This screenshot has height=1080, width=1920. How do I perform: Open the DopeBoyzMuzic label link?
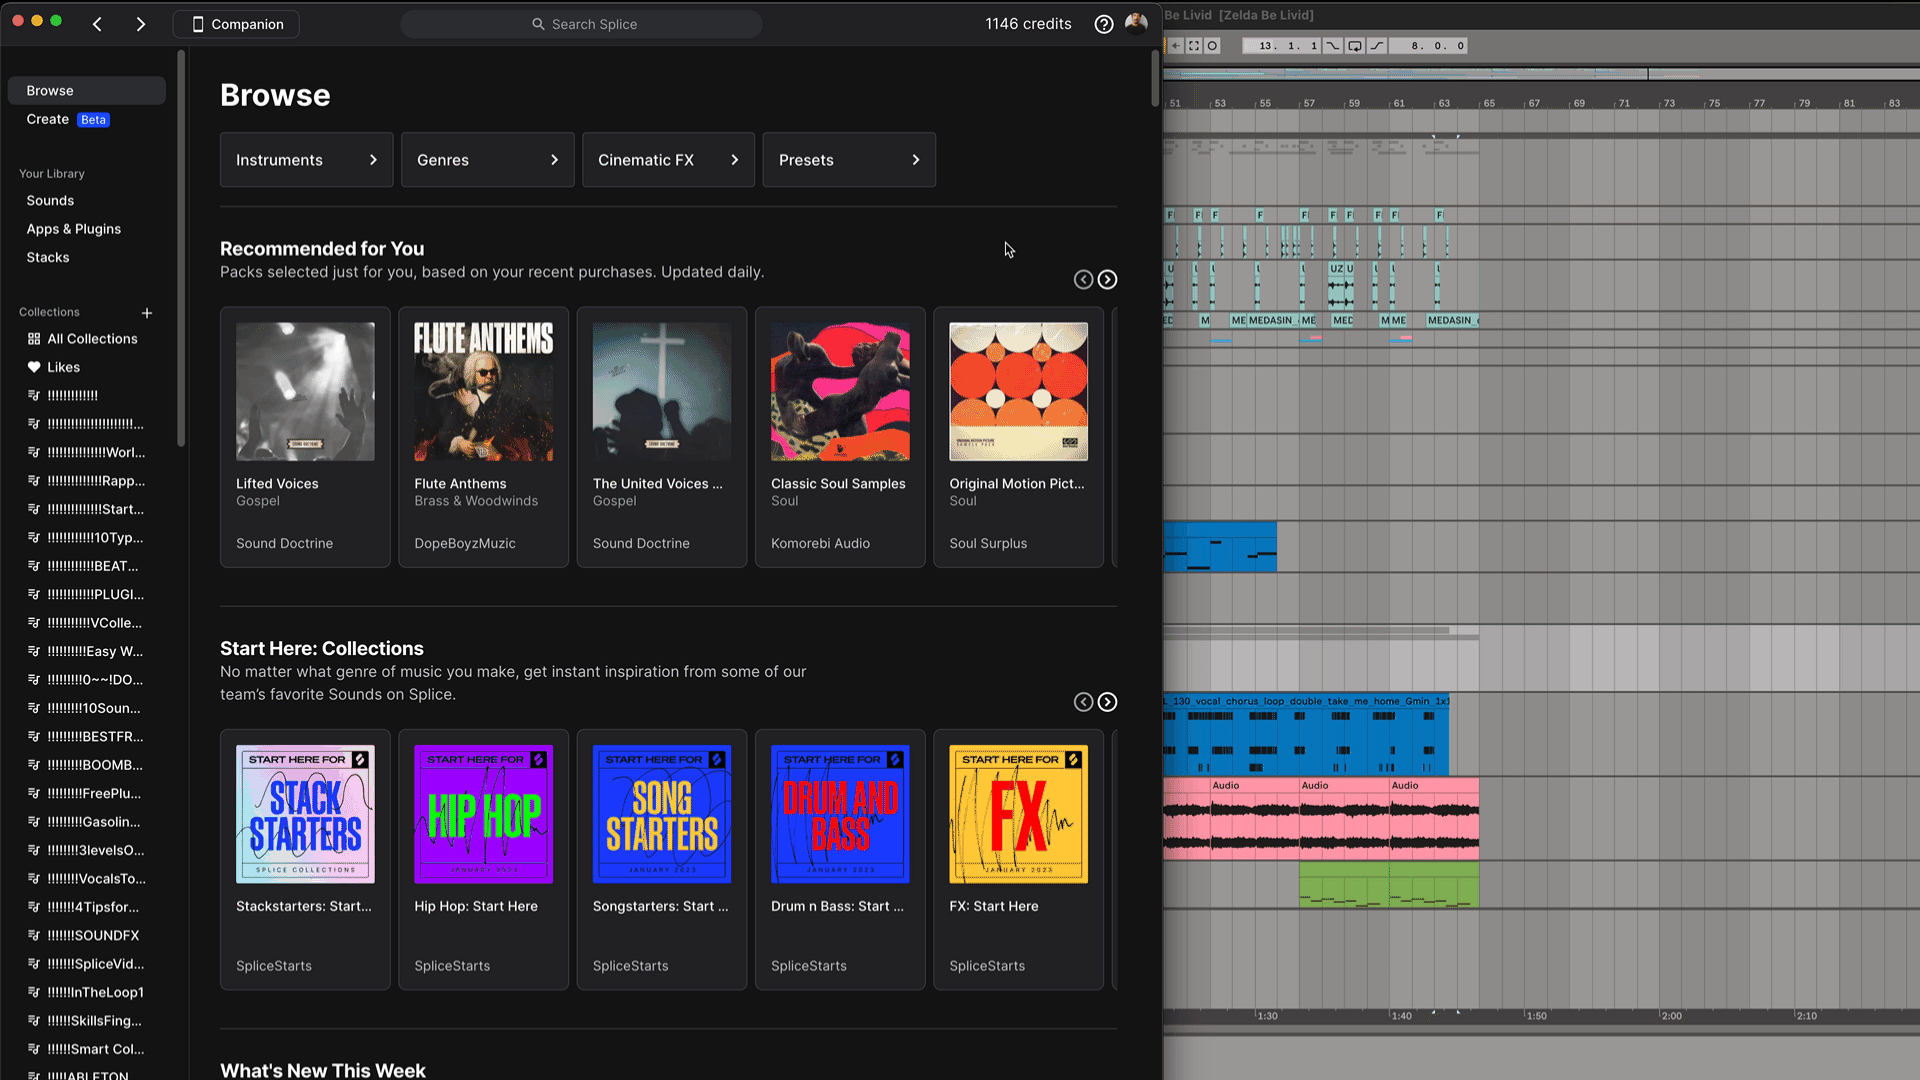[465, 543]
